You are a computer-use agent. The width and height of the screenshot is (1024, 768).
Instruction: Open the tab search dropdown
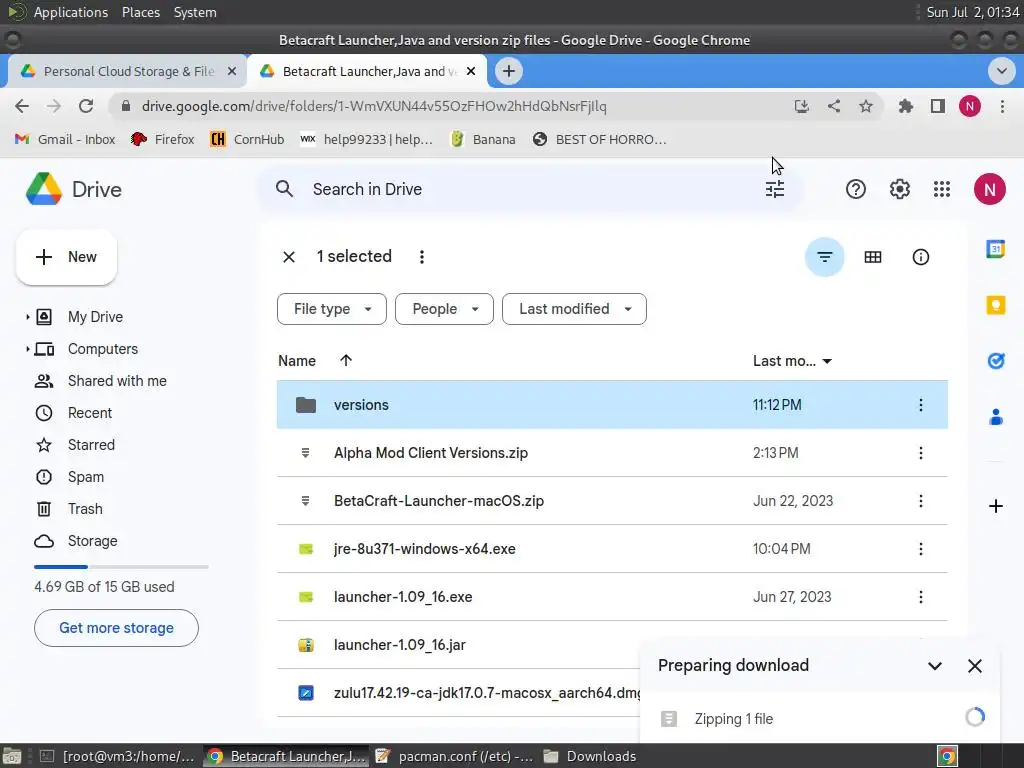pos(1001,71)
